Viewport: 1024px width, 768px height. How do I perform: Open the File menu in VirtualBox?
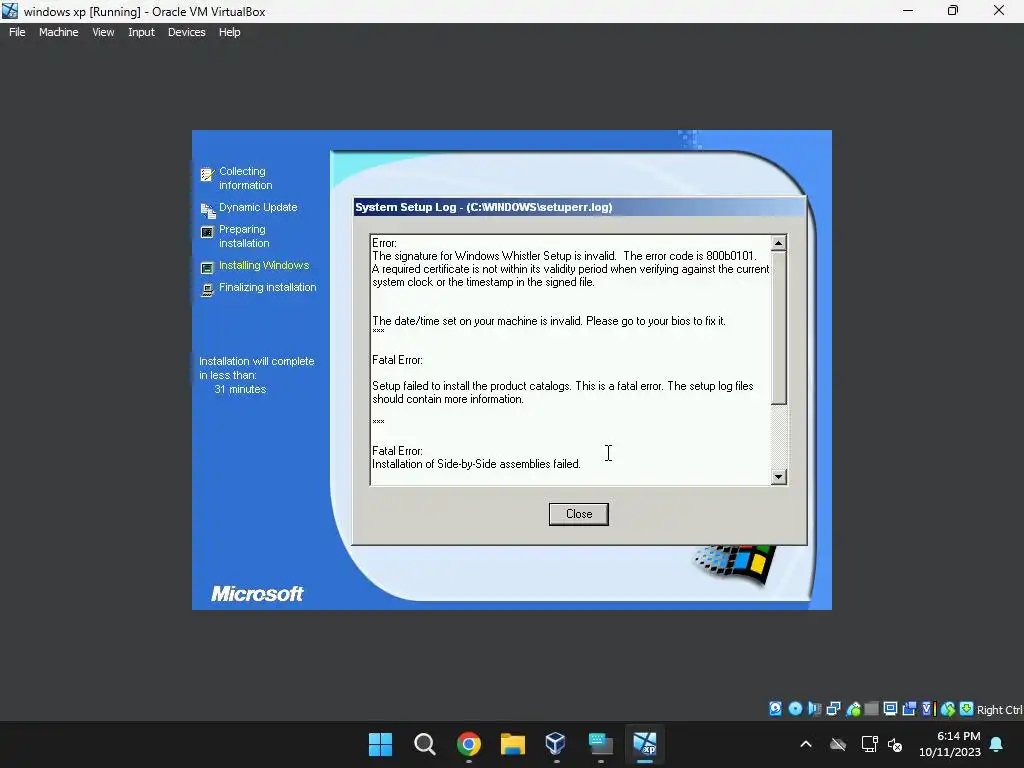(17, 32)
